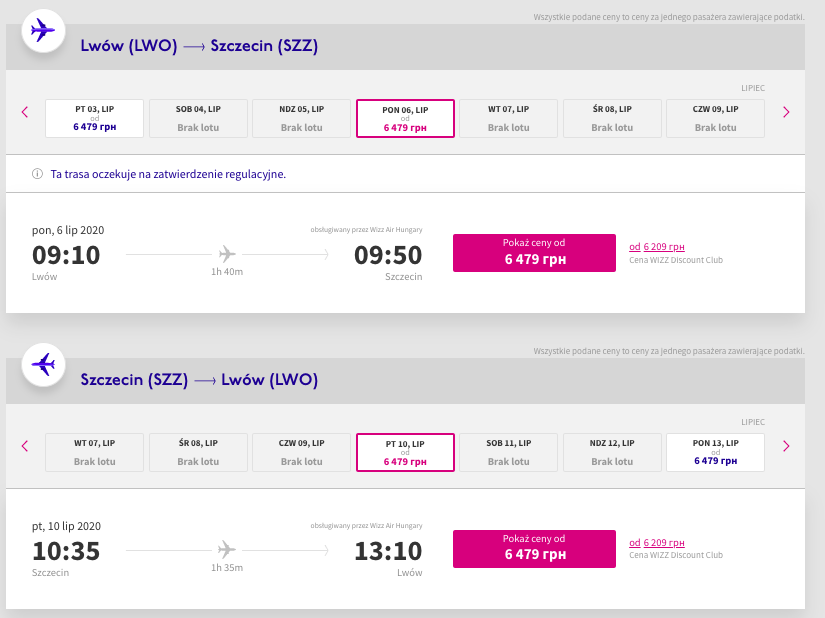Select SOB 04, LIP no-flight date

pyautogui.click(x=198, y=118)
